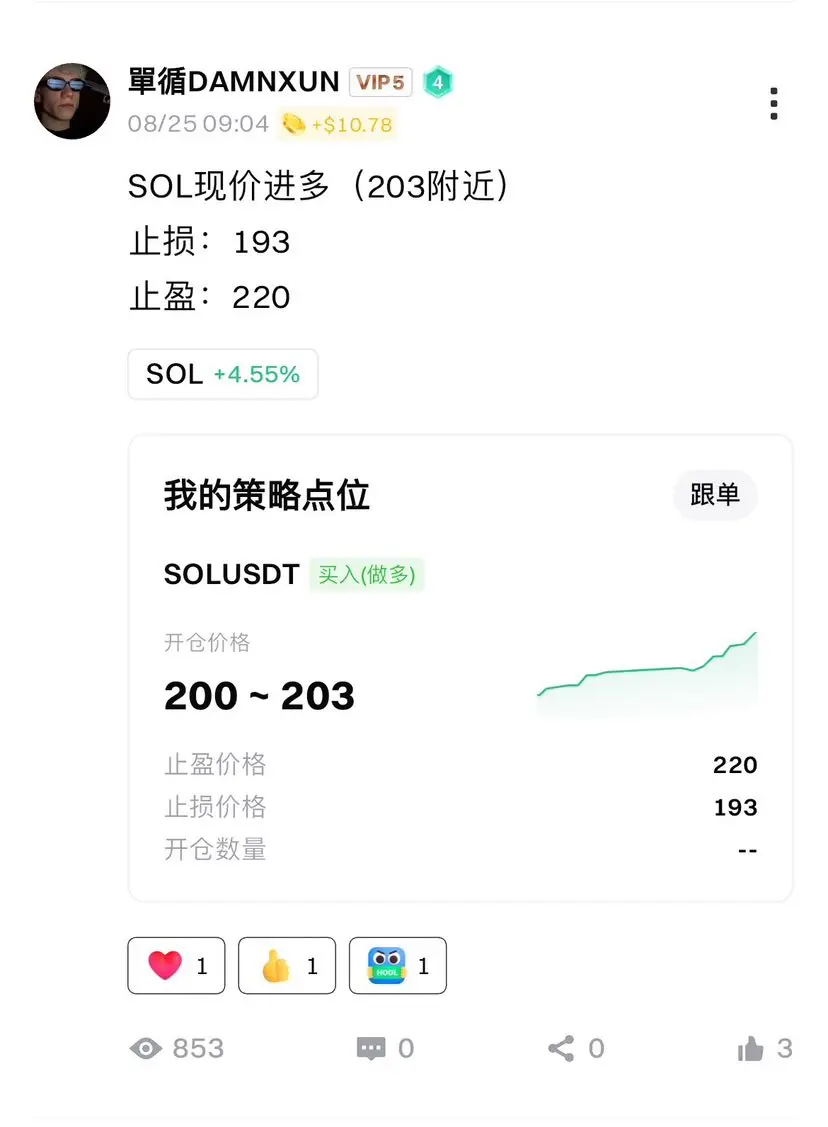Open the SOLUSDT price mini chart
The height and width of the screenshot is (1127, 828).
tap(647, 673)
